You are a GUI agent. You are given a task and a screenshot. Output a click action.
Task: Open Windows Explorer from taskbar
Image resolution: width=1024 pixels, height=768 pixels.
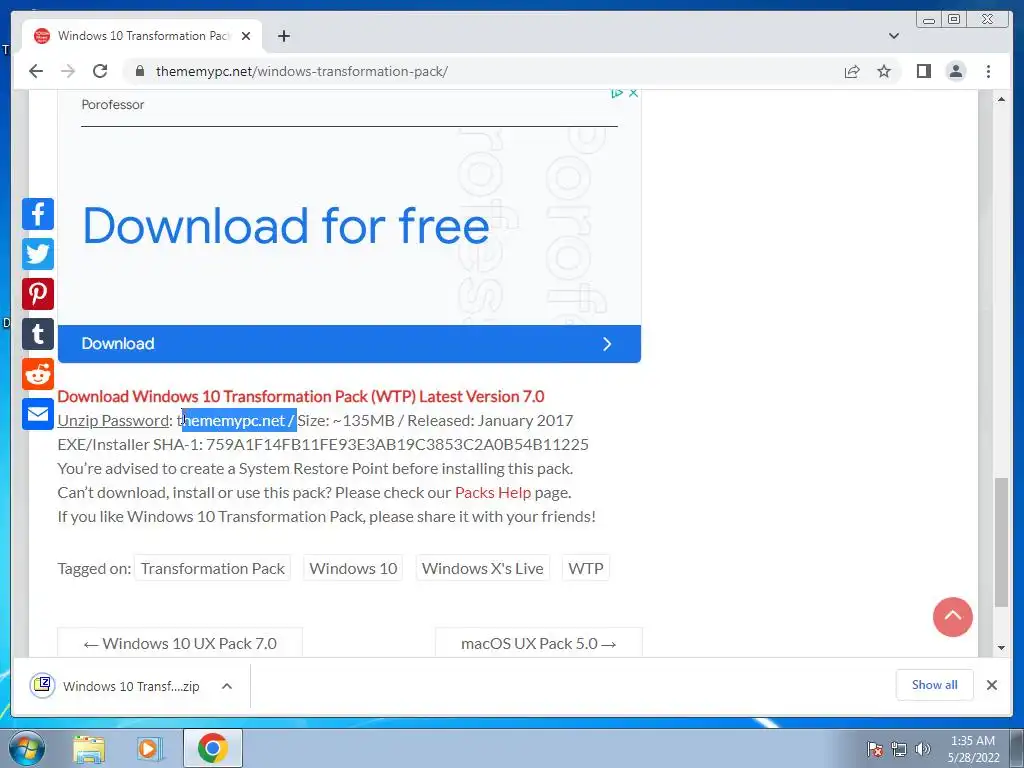tap(89, 748)
